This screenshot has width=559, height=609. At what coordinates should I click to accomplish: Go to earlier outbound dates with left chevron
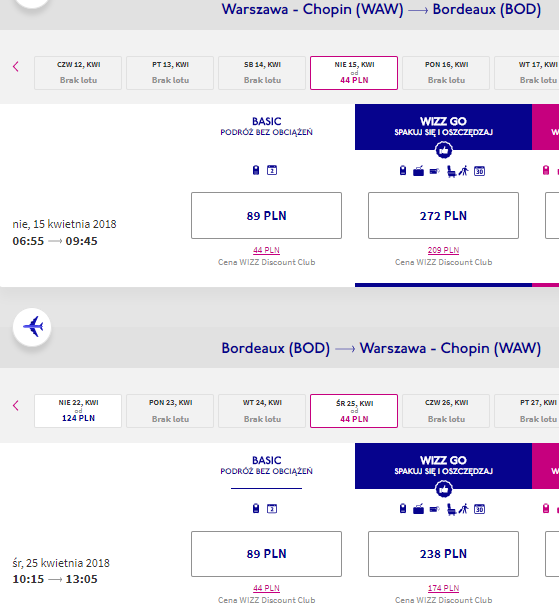click(16, 66)
